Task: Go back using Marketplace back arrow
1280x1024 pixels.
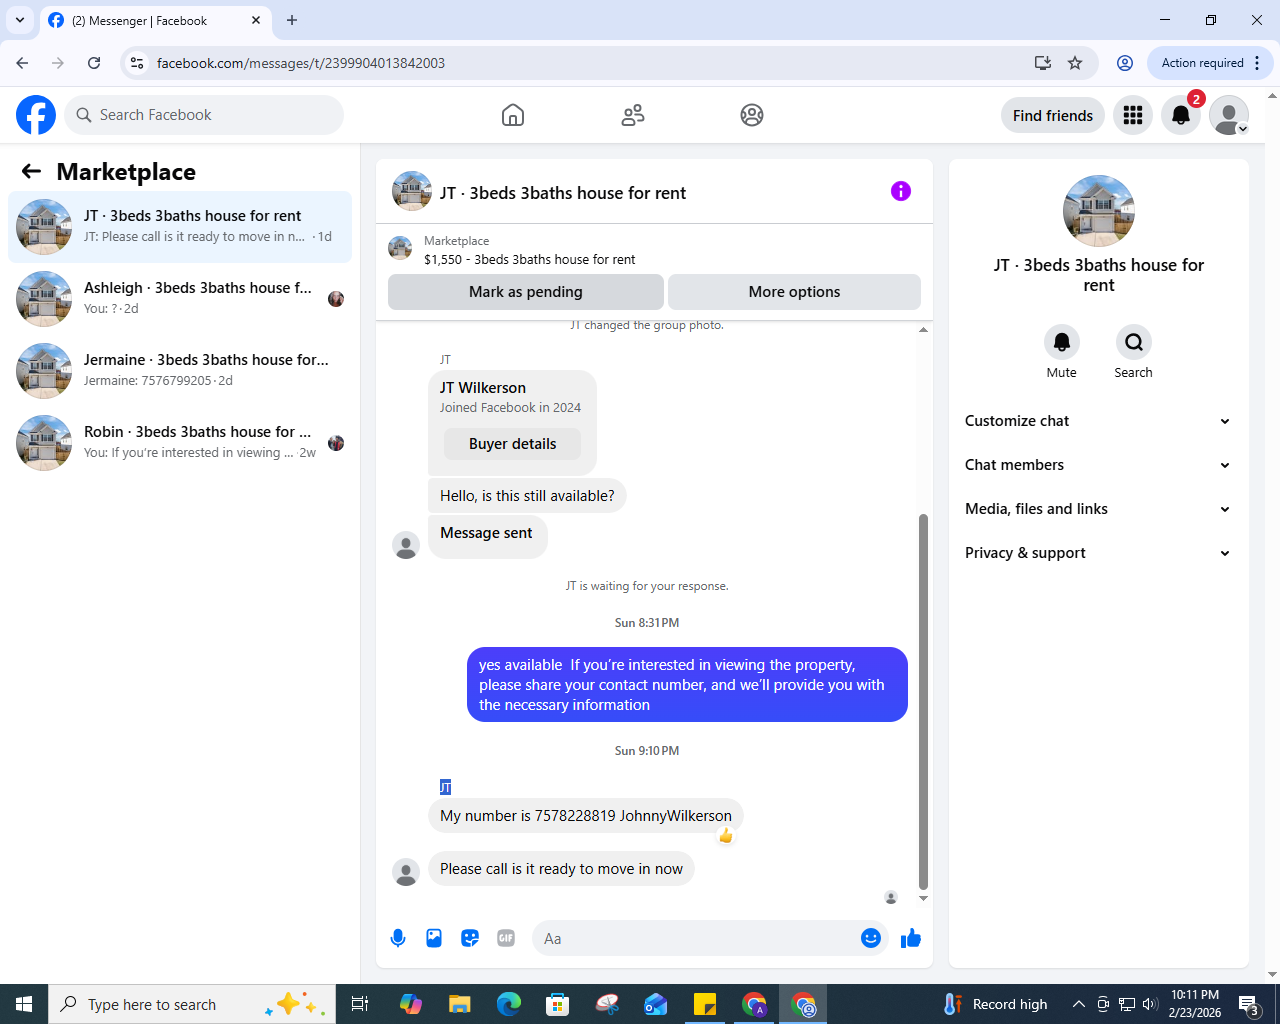Action: tap(31, 171)
